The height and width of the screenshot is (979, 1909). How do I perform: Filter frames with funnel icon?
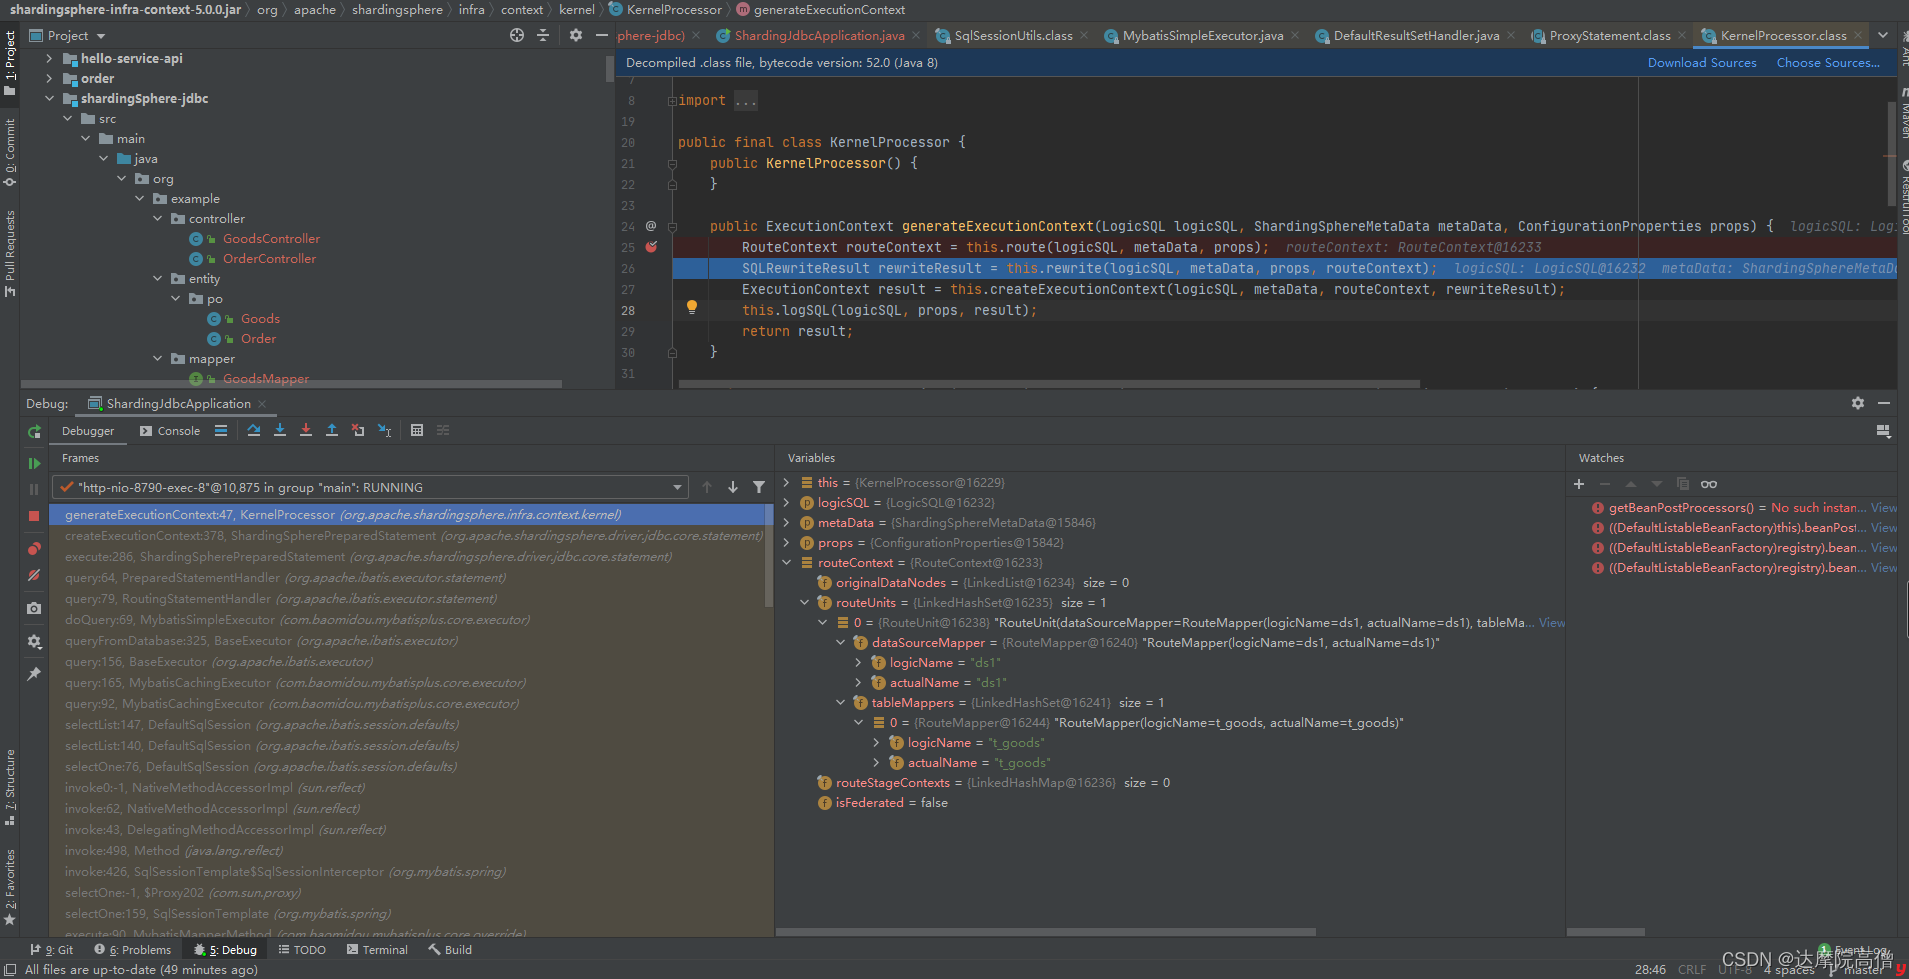click(x=759, y=487)
